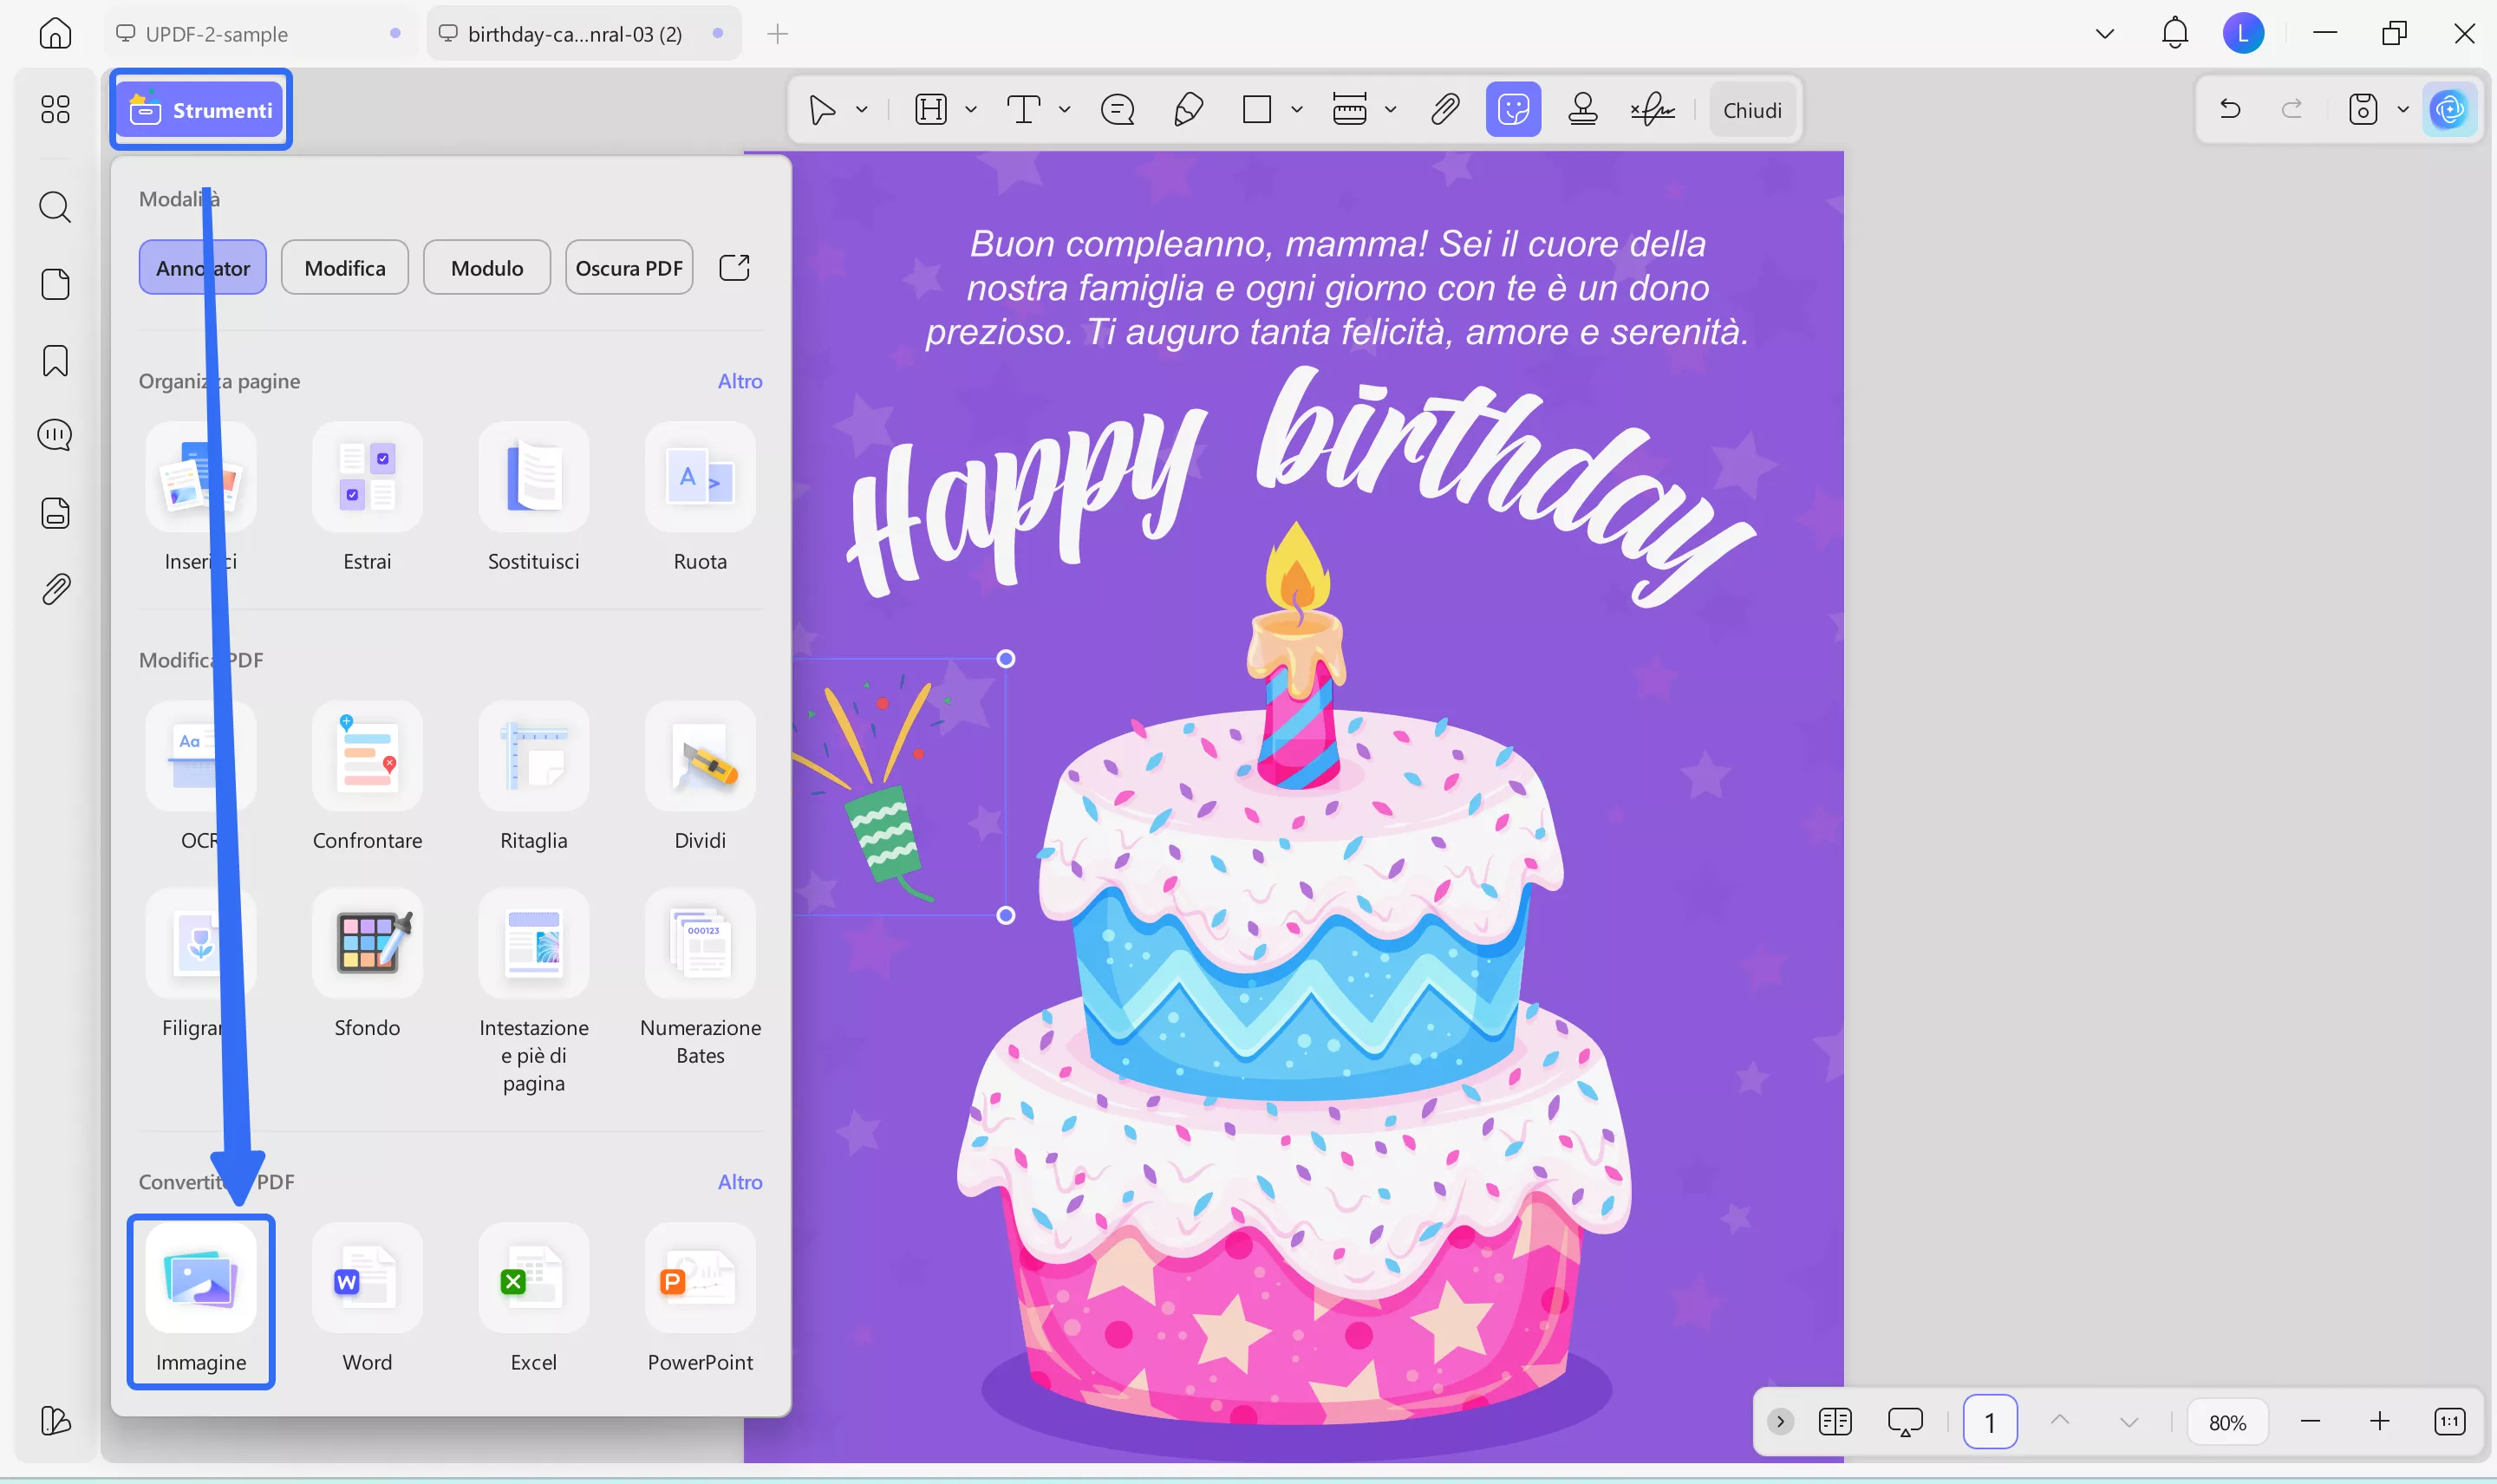
Task: Expand the save button dropdown
Action: click(2403, 109)
